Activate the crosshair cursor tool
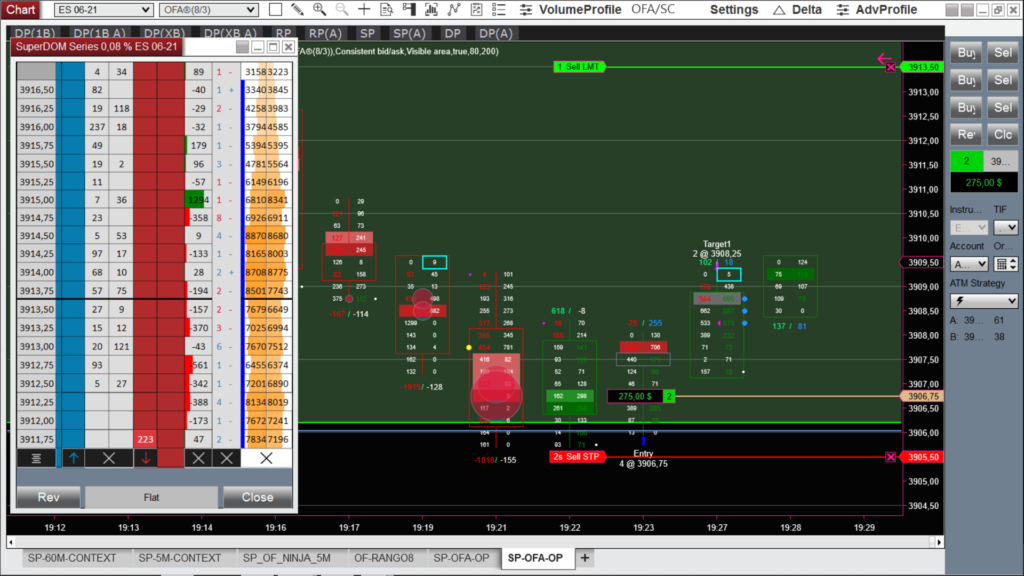This screenshot has width=1024, height=576. [364, 10]
